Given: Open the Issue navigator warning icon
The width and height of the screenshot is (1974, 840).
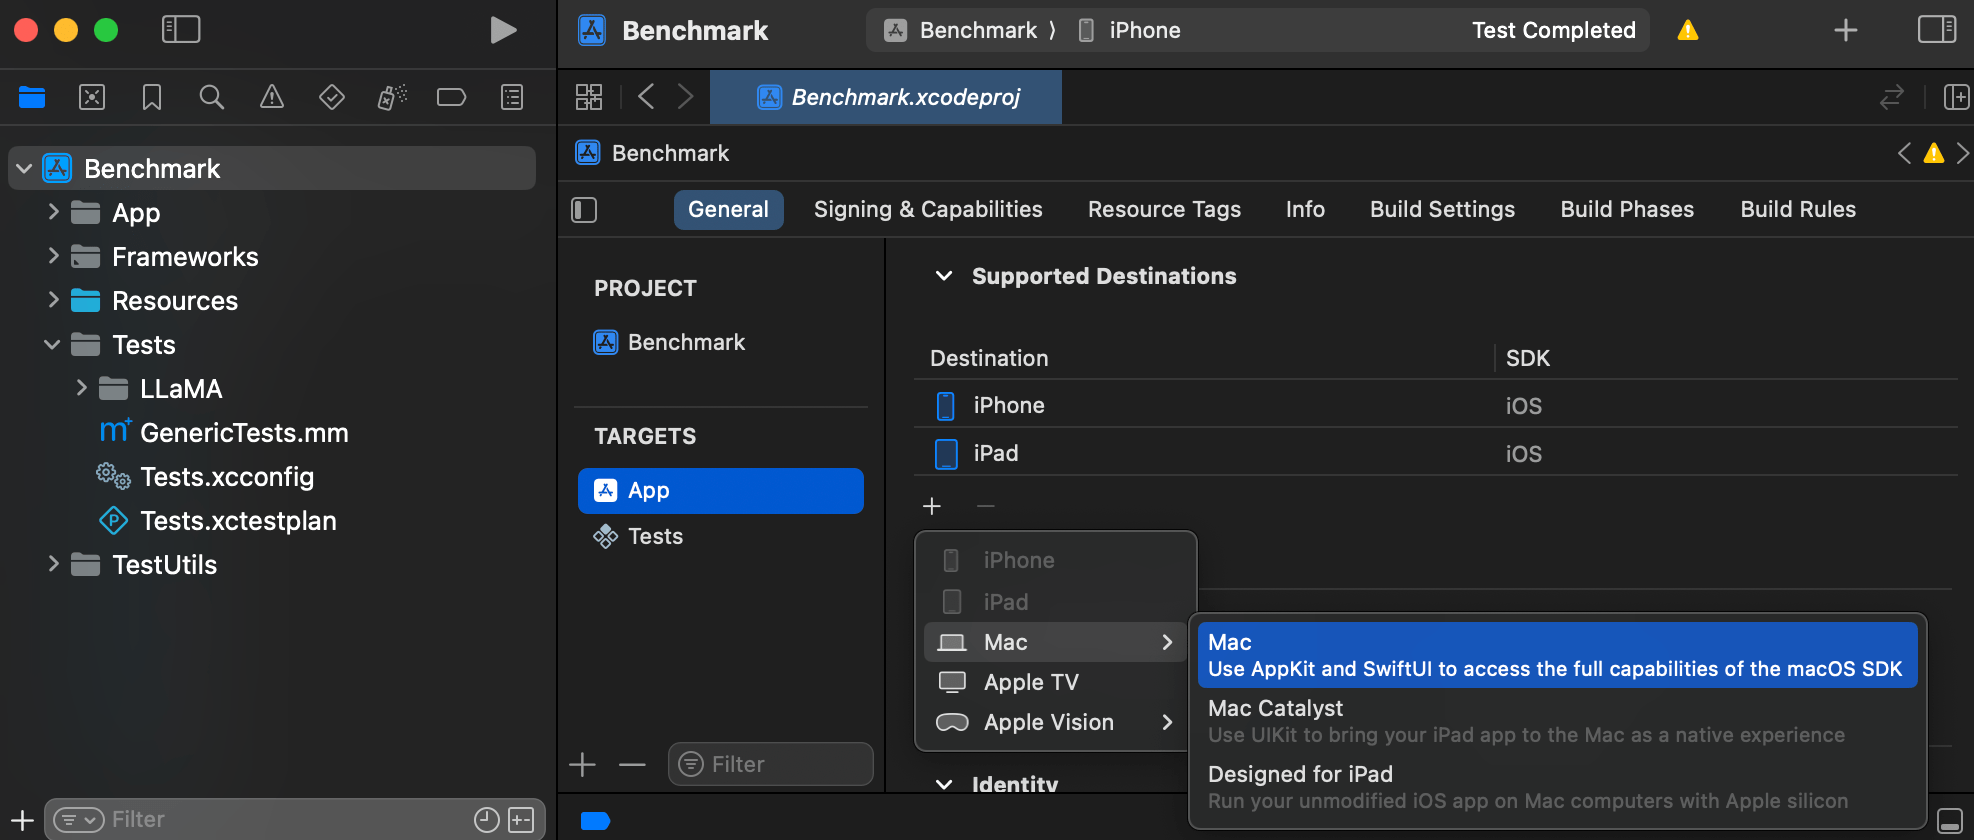Looking at the screenshot, I should click(x=271, y=97).
